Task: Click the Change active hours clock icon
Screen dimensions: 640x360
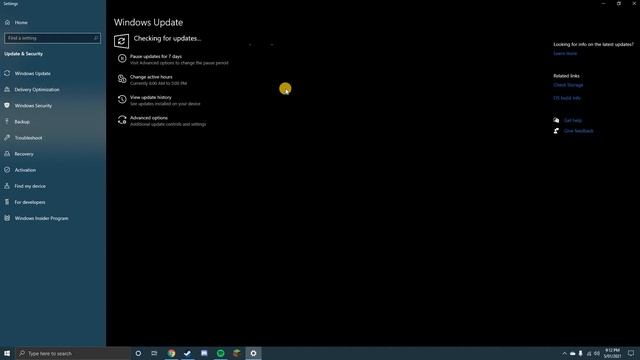Action: point(122,79)
